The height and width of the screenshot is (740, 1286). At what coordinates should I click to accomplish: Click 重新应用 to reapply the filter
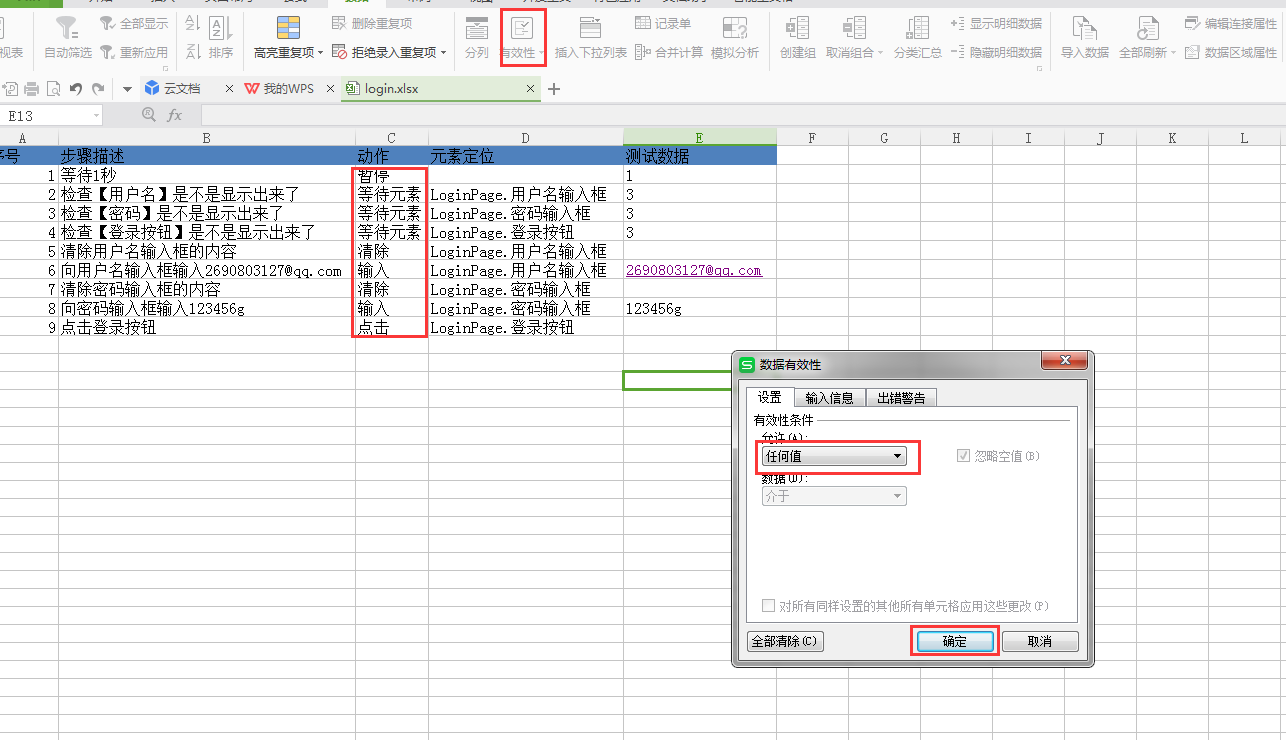click(x=134, y=52)
